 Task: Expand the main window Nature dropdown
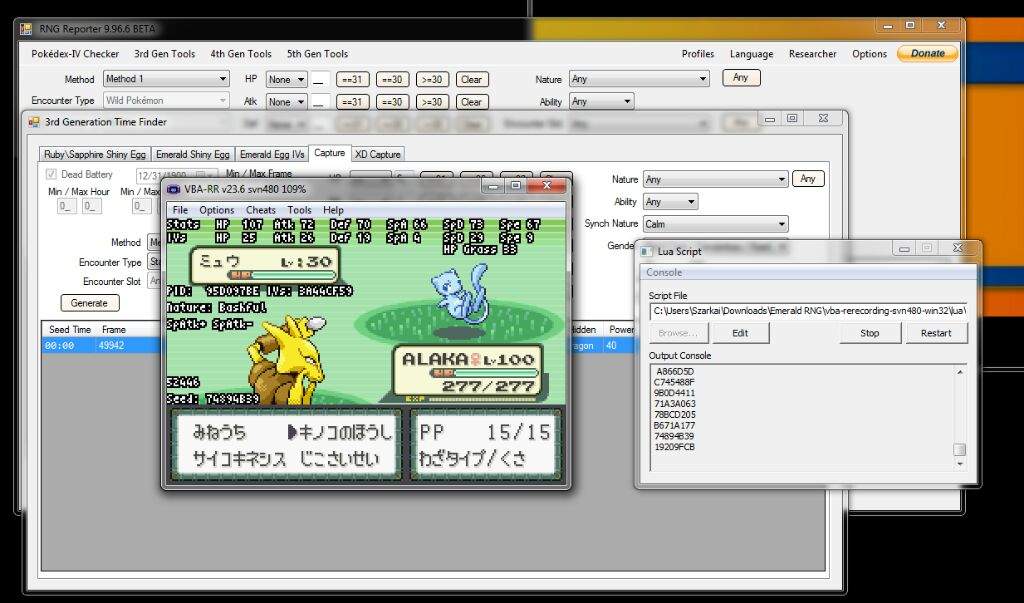(639, 79)
